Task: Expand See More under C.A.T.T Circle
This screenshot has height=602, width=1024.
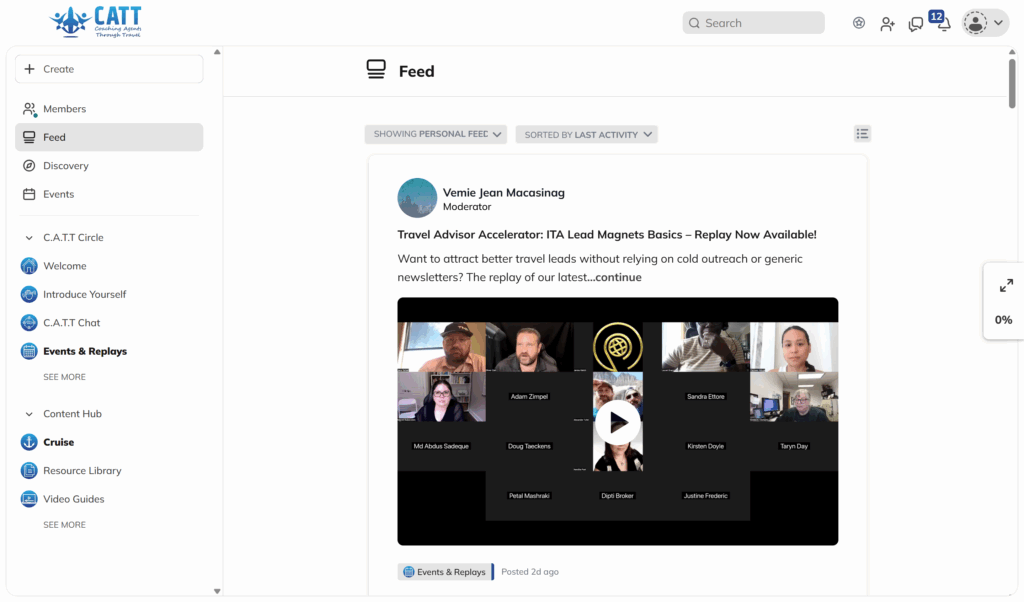Action: 64,377
